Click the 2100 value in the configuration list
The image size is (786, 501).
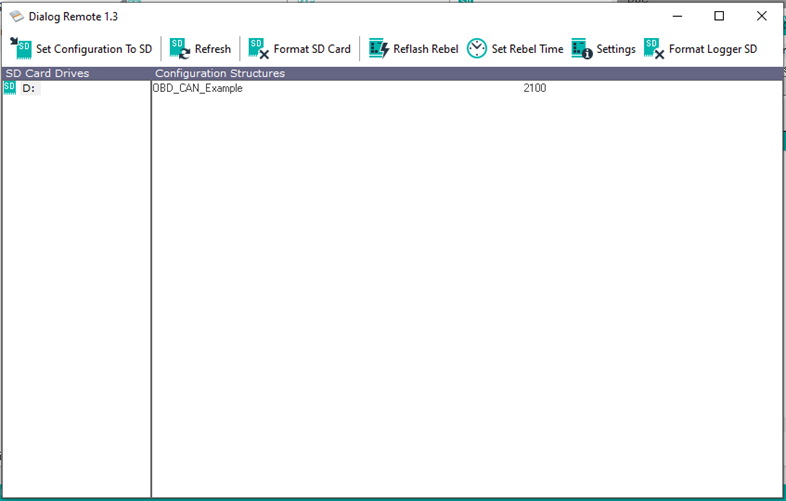534,89
